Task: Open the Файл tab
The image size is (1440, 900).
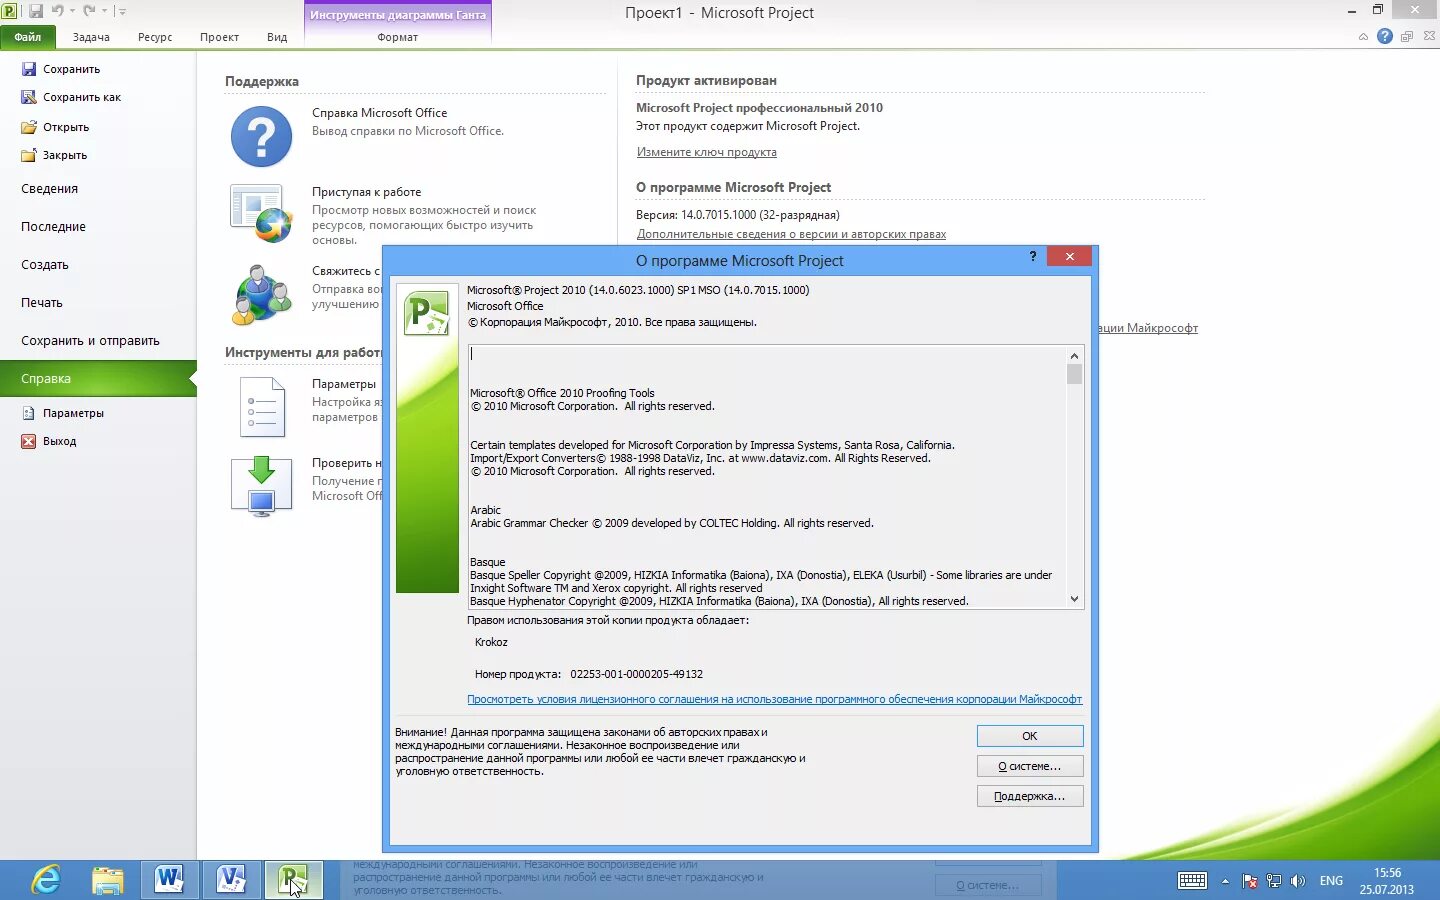Action: [28, 37]
